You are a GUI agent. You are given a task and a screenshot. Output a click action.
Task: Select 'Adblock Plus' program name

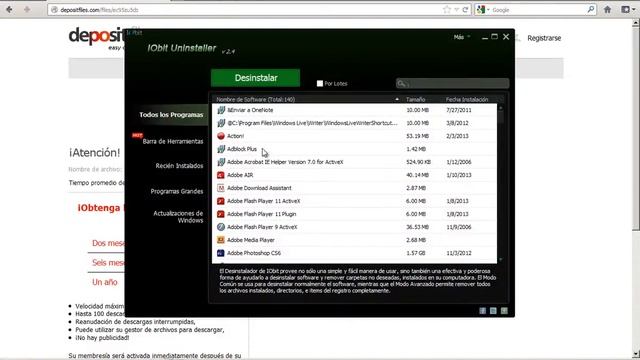(242, 149)
